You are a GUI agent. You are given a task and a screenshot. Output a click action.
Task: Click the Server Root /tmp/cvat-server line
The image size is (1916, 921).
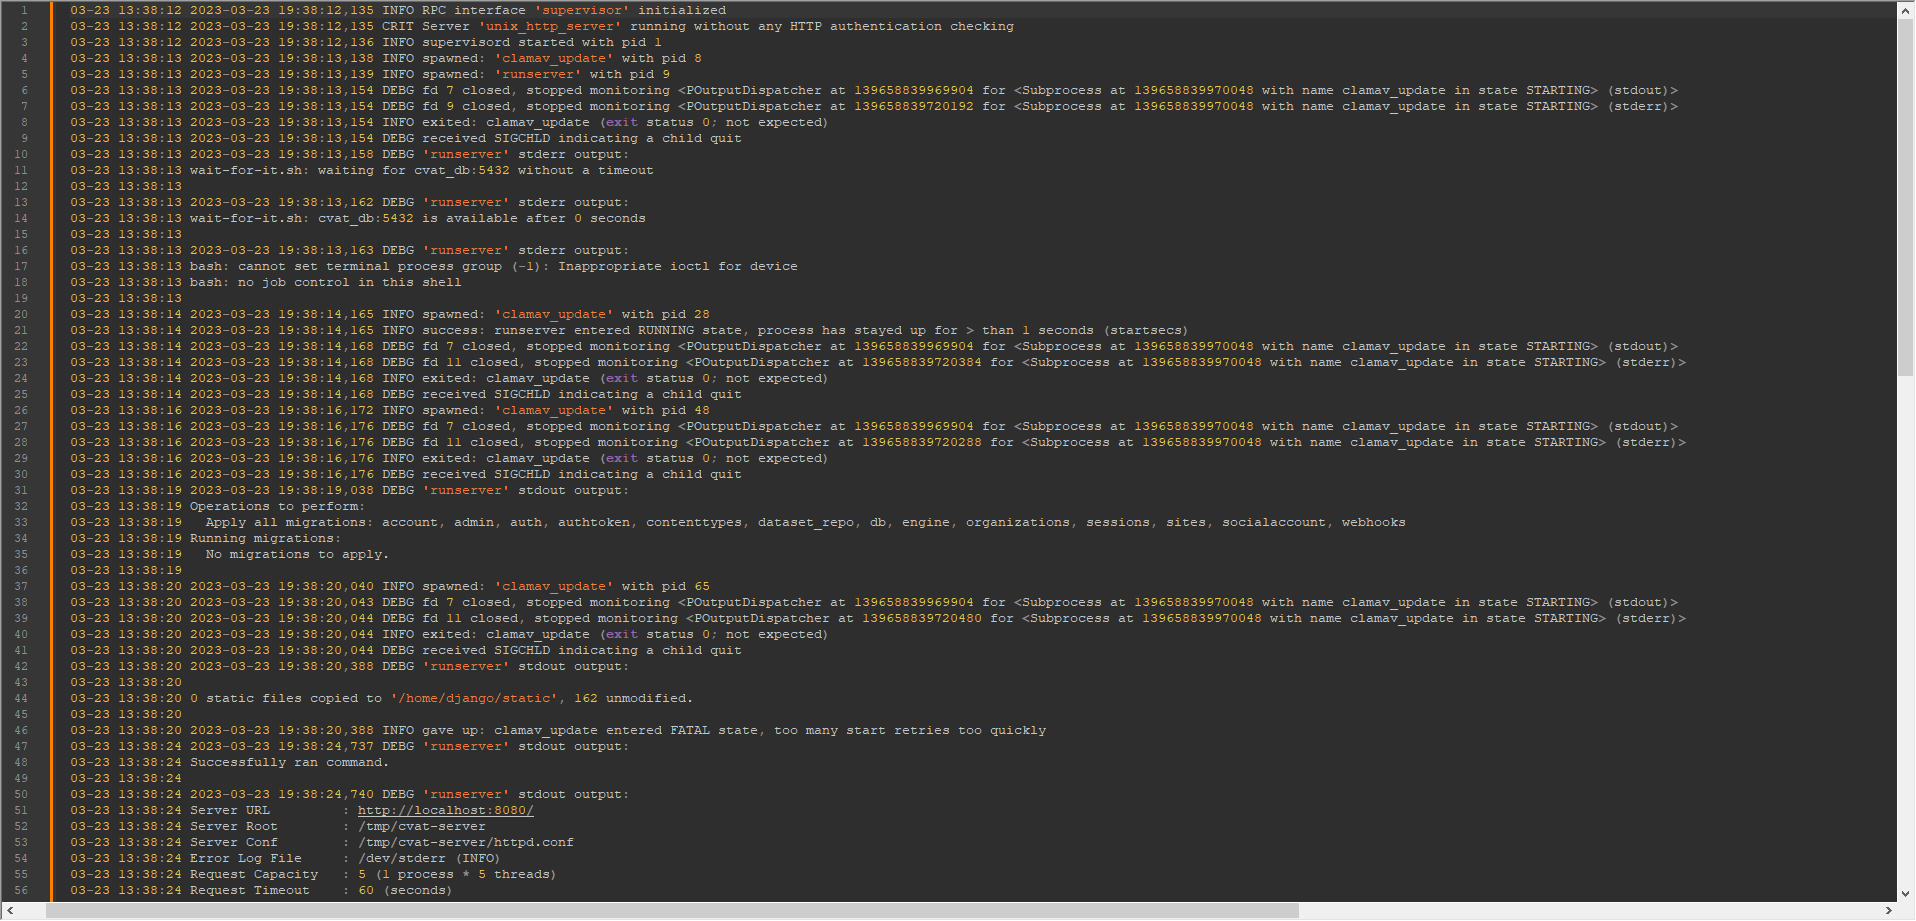coord(277,826)
